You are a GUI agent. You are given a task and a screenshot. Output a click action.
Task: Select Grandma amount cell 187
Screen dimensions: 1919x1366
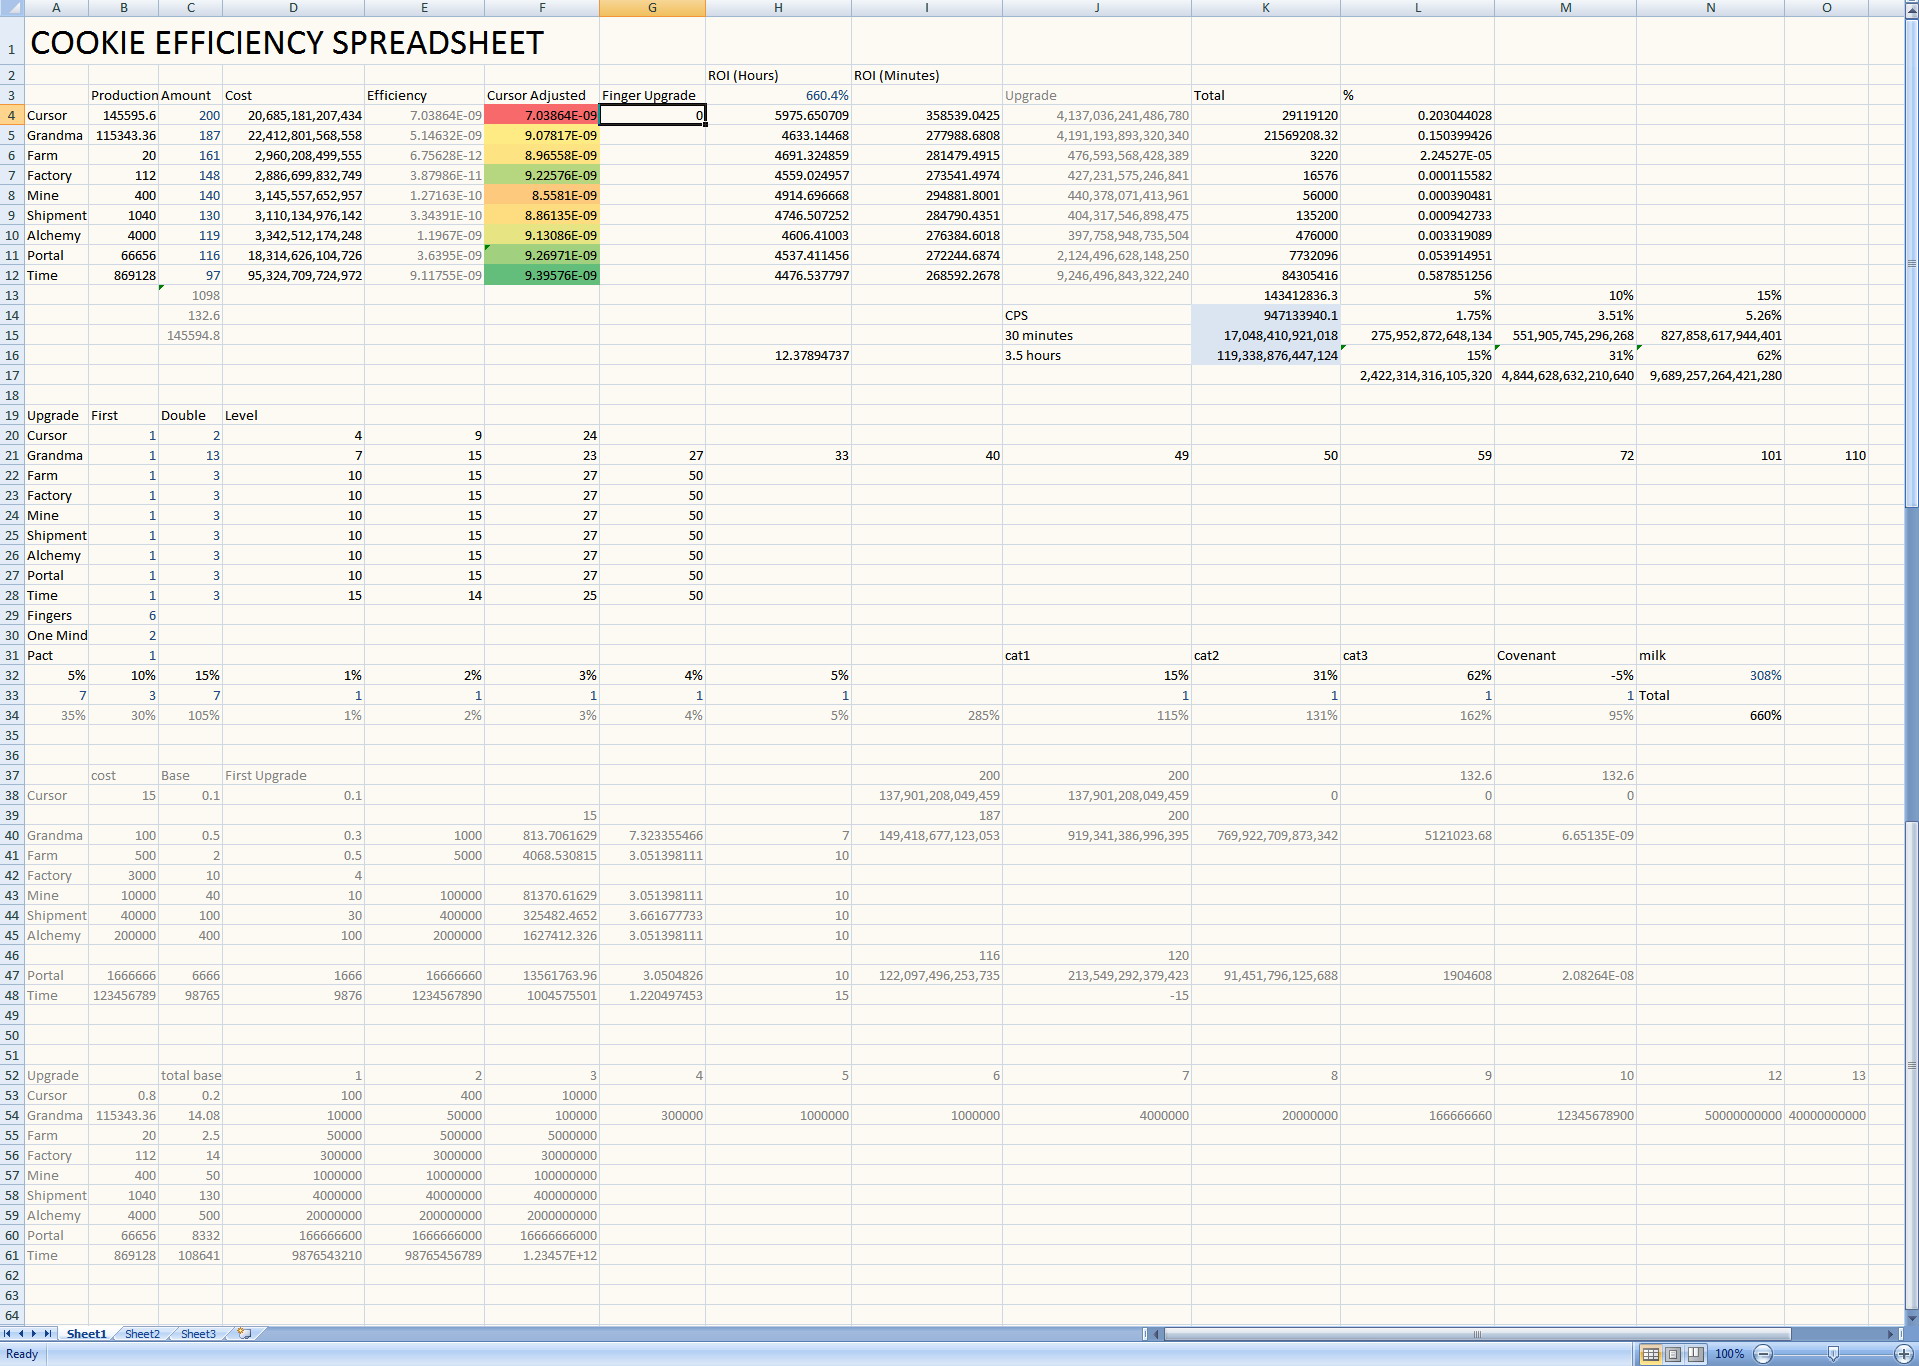(x=190, y=135)
